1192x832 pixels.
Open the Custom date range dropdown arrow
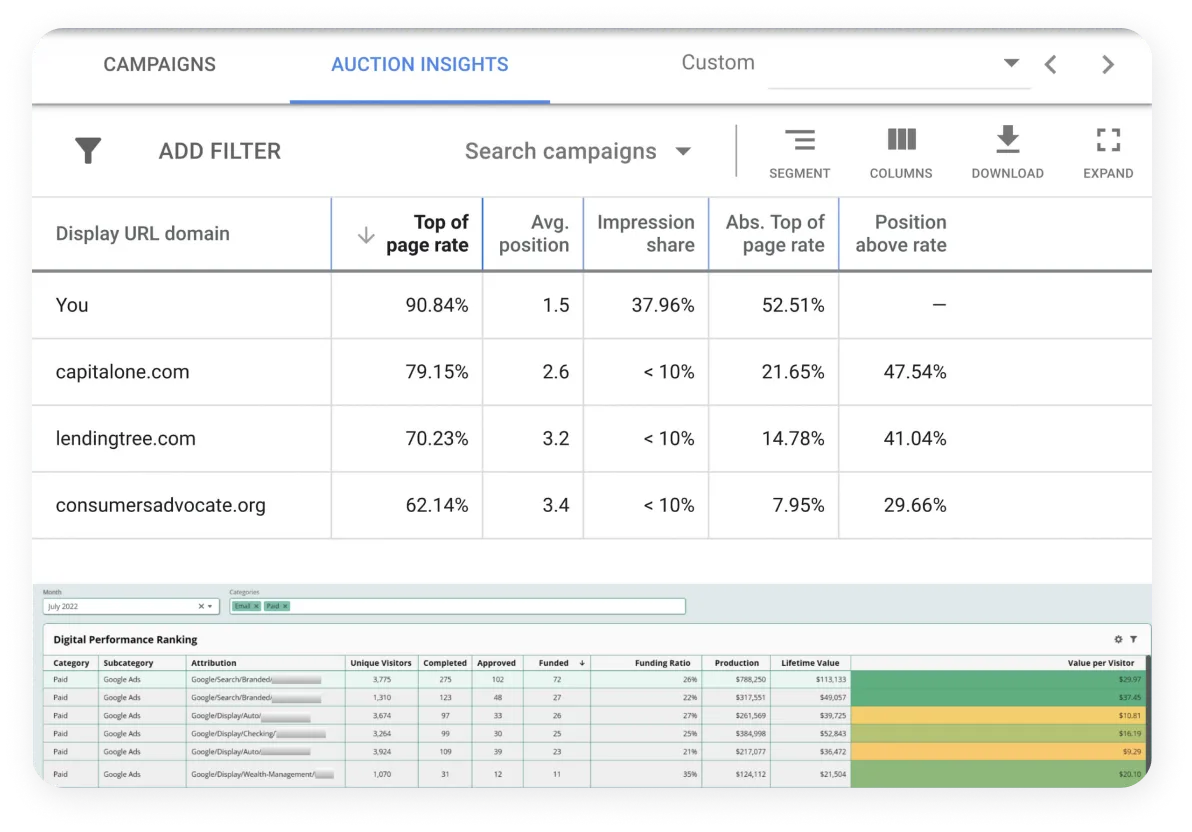(1011, 63)
